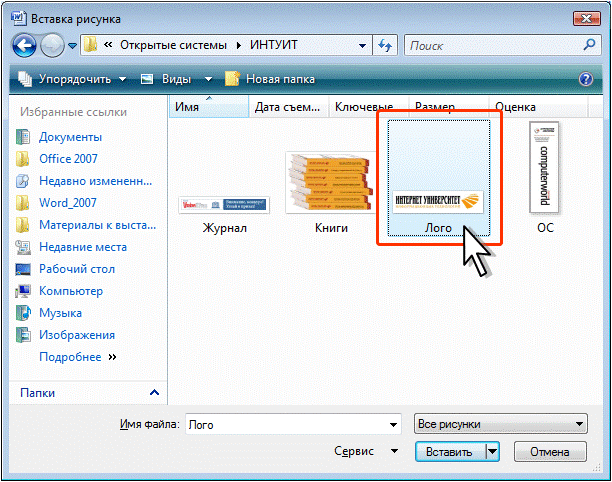The image size is (612, 482).
Task: Click the Word icon in title bar
Action: pos(18,18)
